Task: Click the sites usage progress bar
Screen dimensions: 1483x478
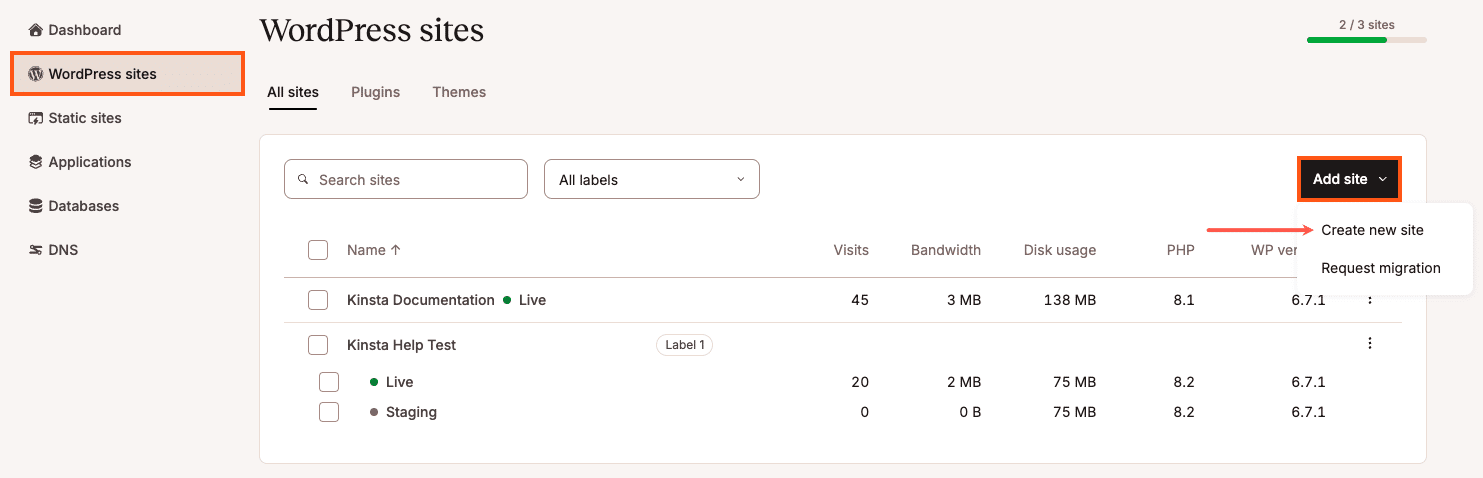Action: click(1366, 40)
